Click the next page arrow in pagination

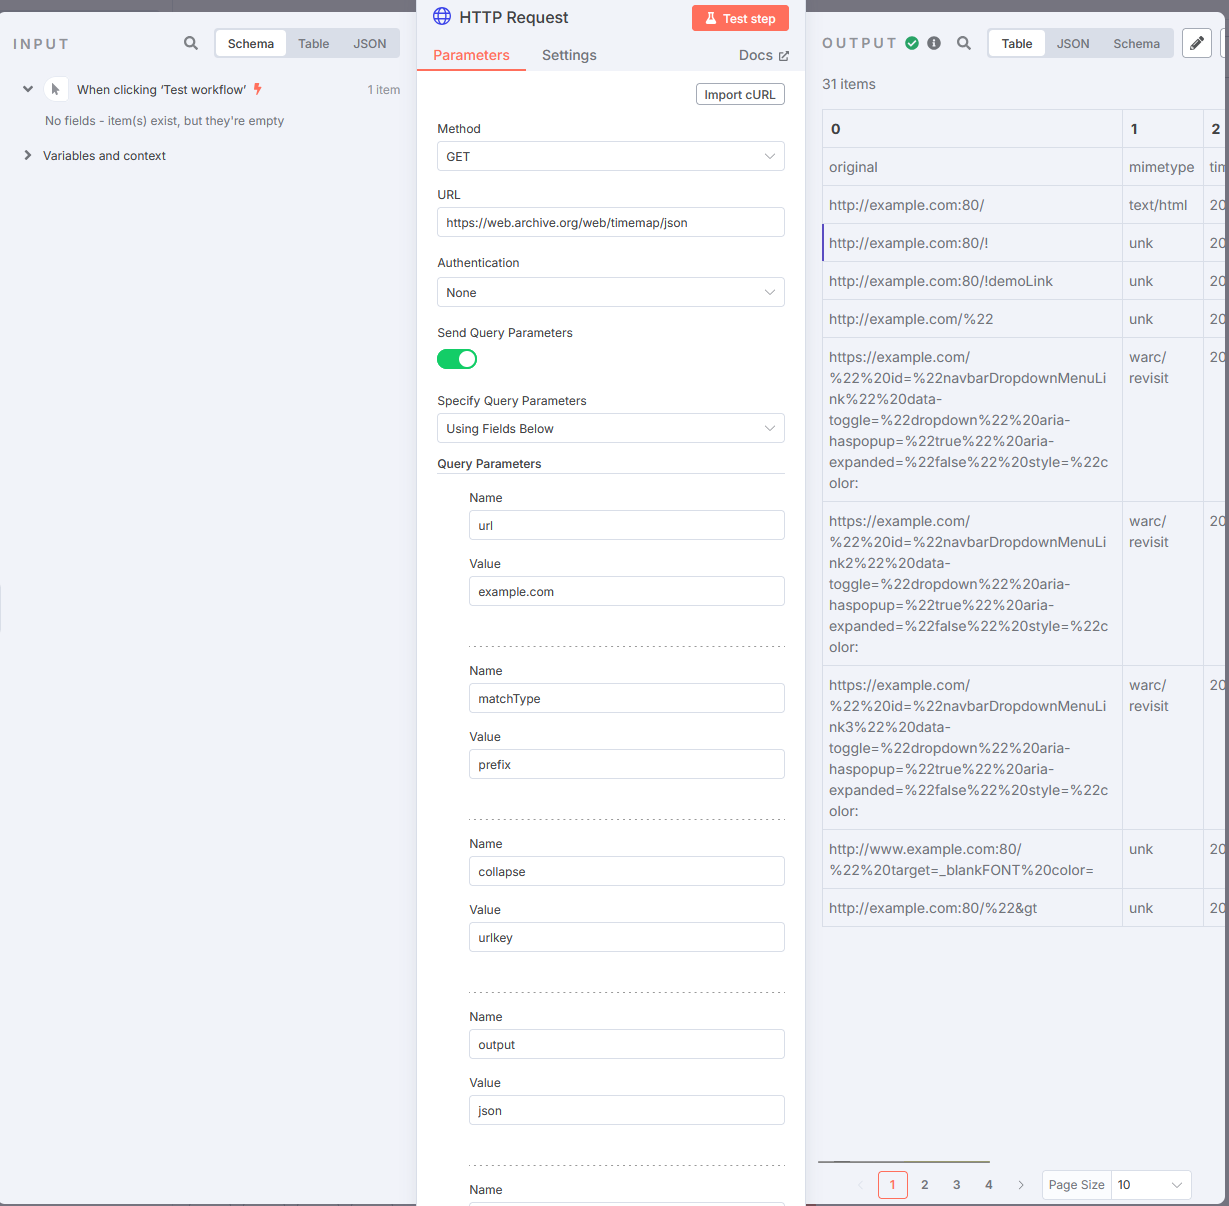click(1021, 1185)
